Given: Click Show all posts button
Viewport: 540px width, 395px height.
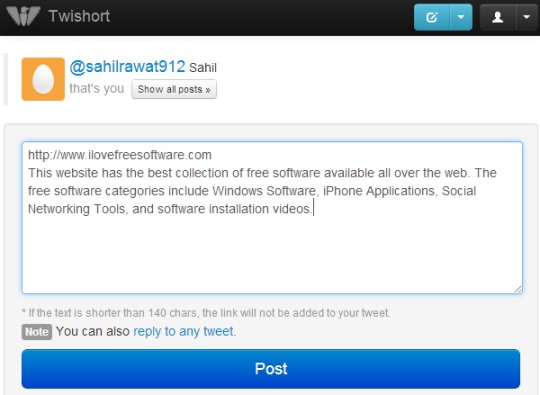Looking at the screenshot, I should coord(174,90).
